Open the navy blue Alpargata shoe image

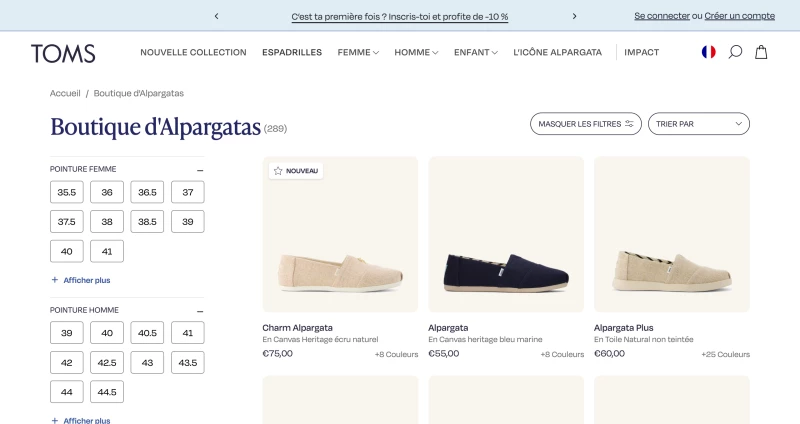click(x=506, y=234)
